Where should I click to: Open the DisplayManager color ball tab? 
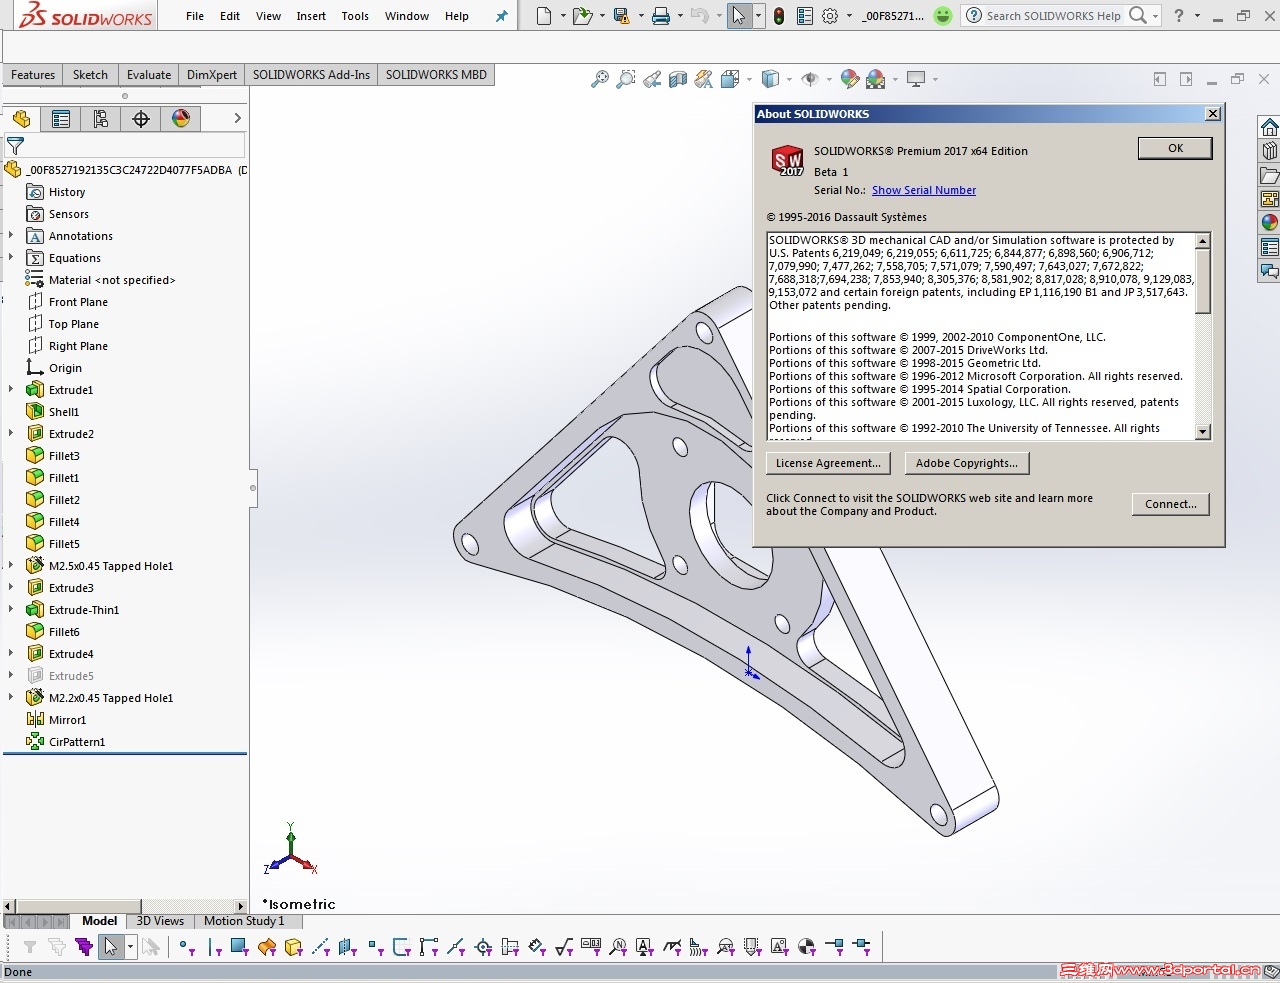click(x=181, y=119)
